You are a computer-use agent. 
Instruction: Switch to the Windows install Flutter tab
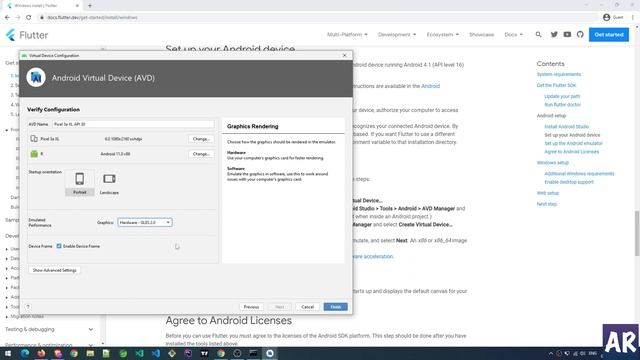[x=41, y=6]
